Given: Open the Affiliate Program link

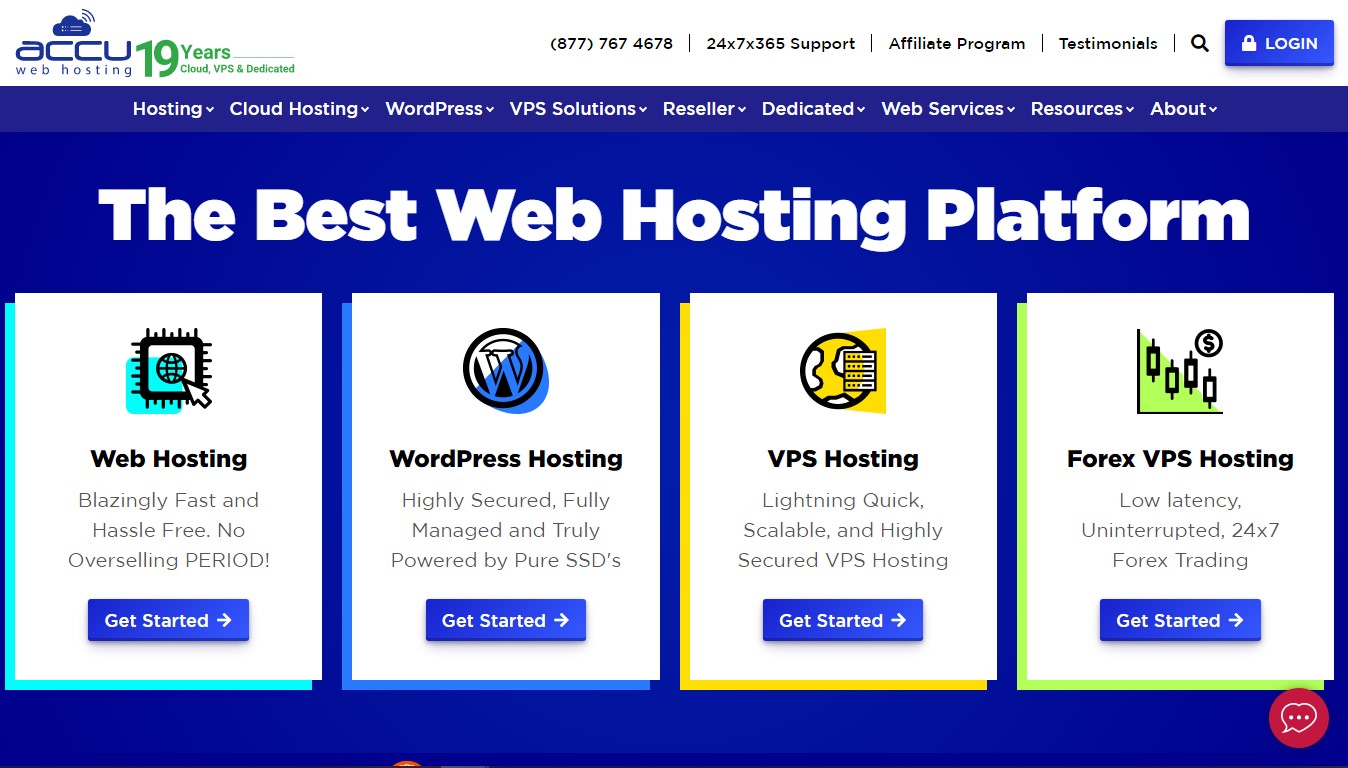Looking at the screenshot, I should coord(957,44).
